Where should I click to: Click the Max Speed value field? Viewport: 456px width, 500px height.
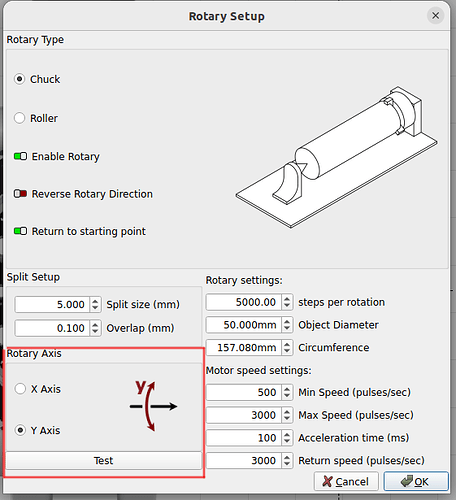(x=244, y=415)
